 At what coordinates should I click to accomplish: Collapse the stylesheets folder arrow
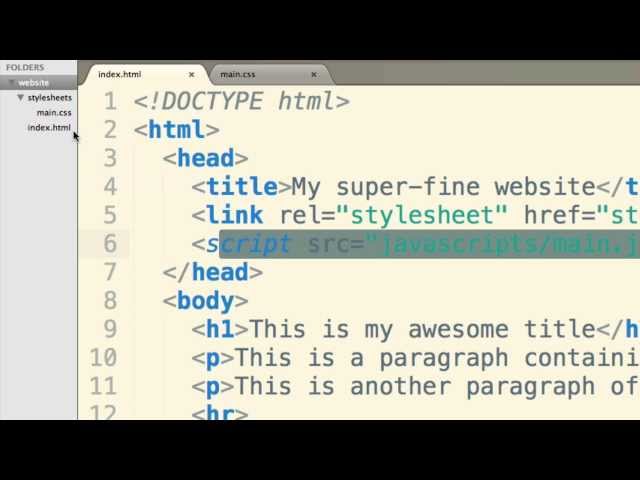20,98
